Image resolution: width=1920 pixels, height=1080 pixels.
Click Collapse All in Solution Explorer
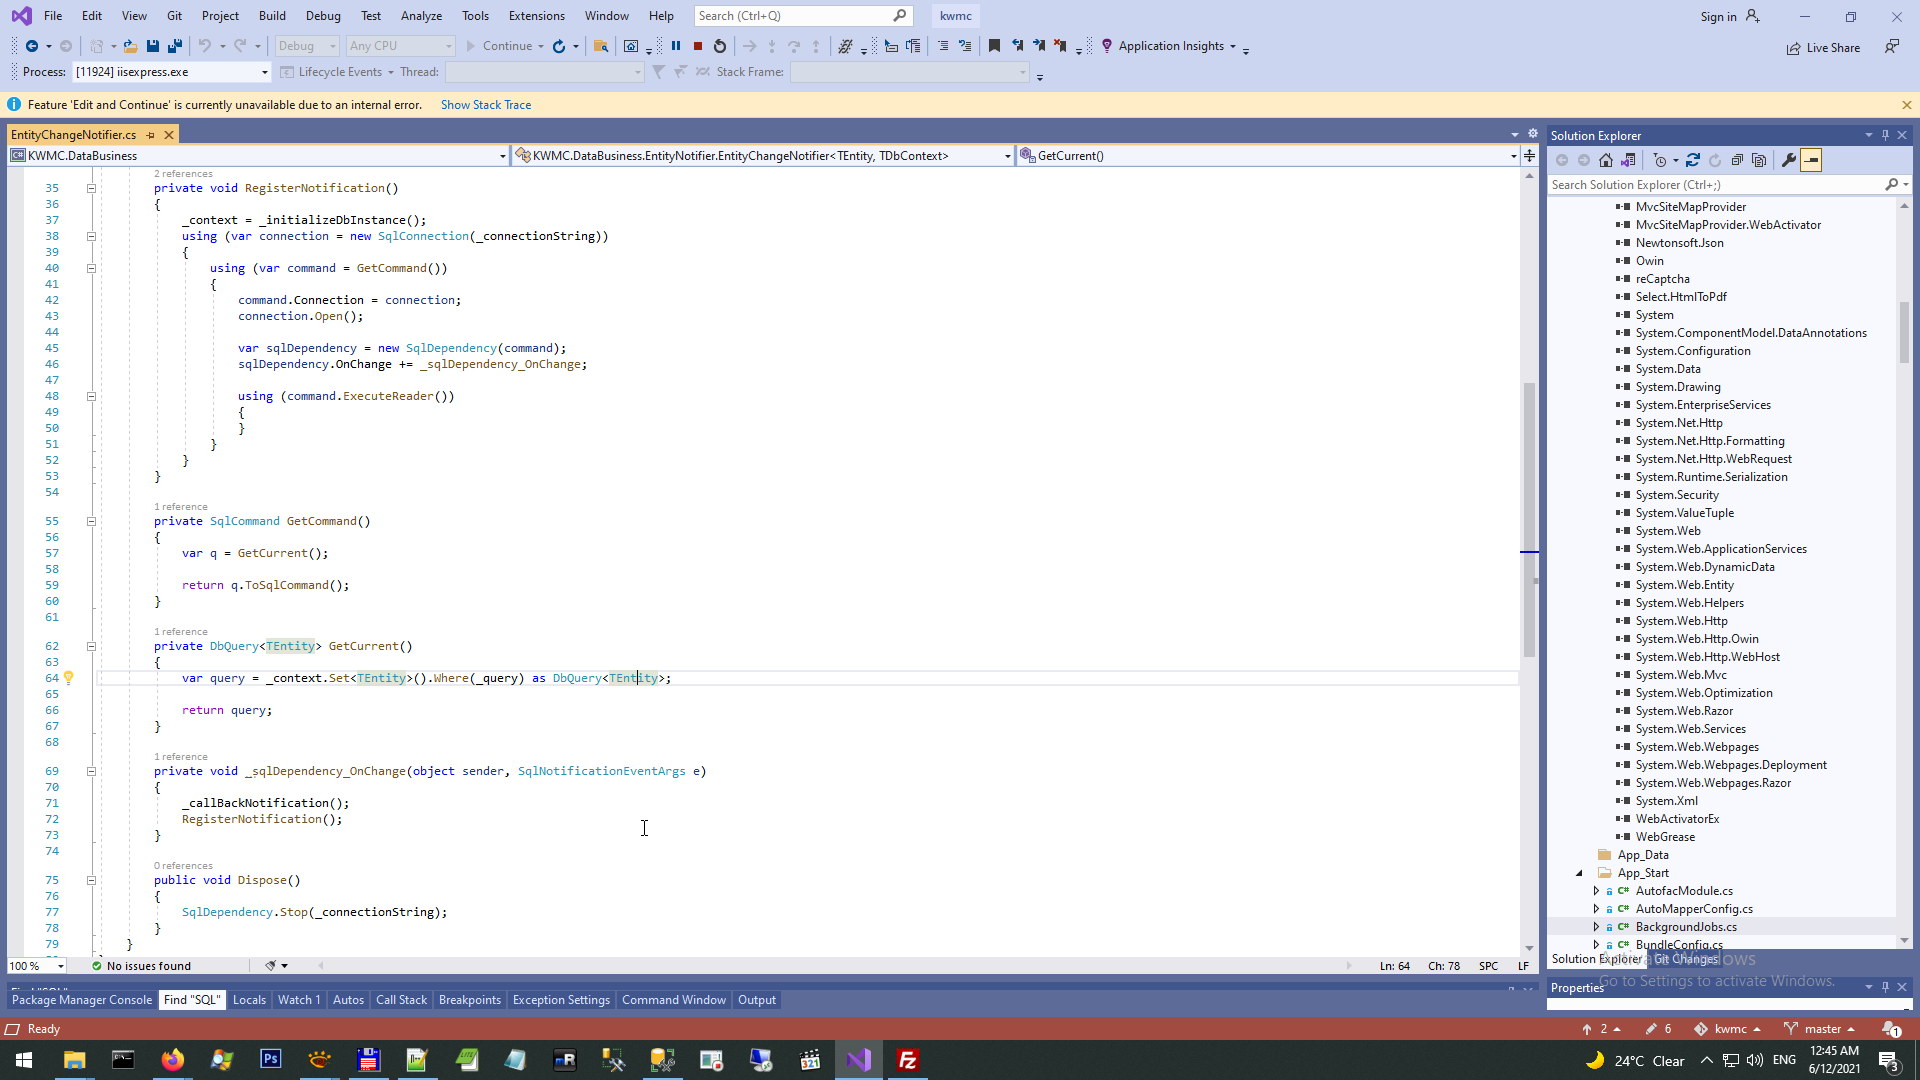coord(1737,160)
